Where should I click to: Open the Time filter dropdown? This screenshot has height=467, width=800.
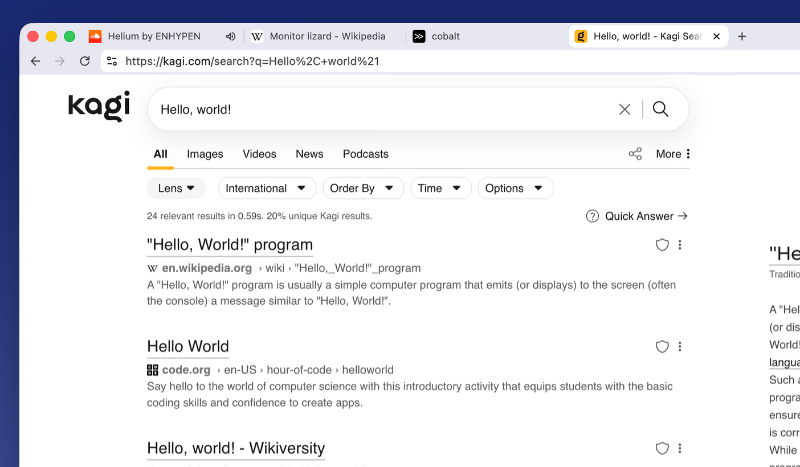440,188
